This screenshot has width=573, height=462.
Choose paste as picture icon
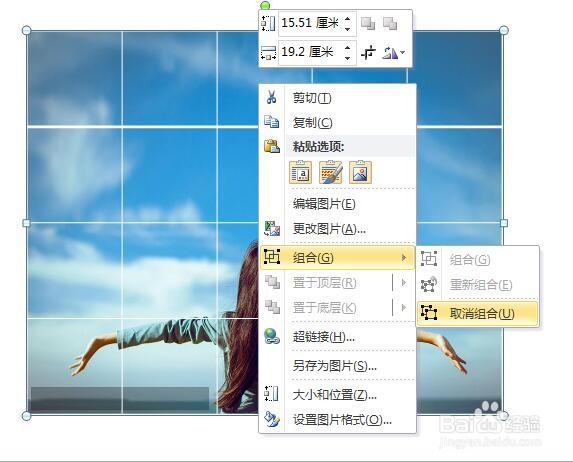tap(360, 172)
